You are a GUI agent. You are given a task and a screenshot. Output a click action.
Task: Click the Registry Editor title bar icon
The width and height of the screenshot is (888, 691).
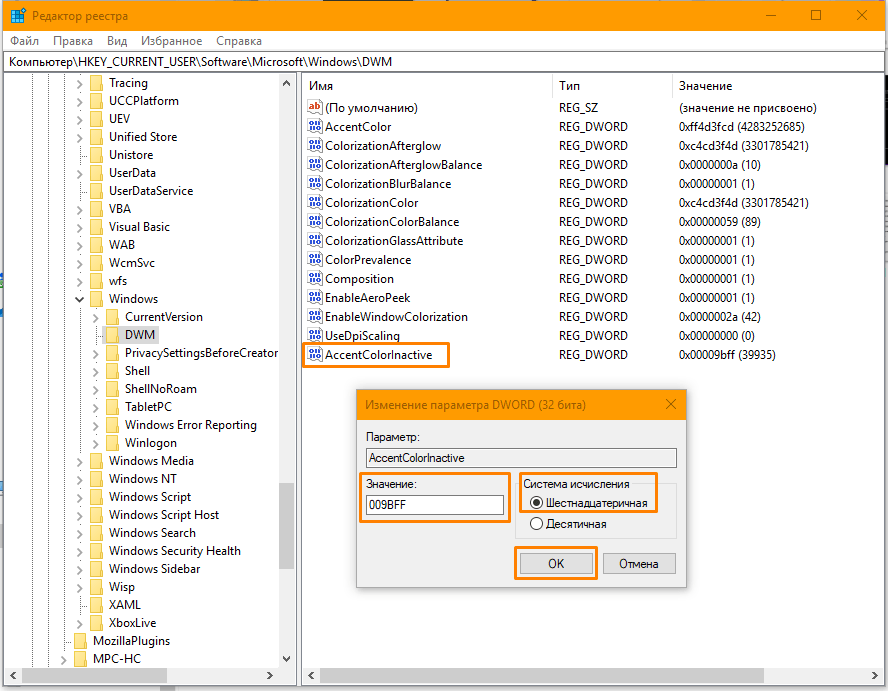click(x=16, y=16)
